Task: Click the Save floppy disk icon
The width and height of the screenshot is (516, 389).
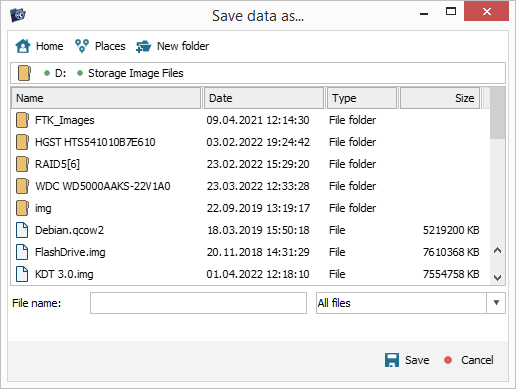Action: [x=392, y=360]
